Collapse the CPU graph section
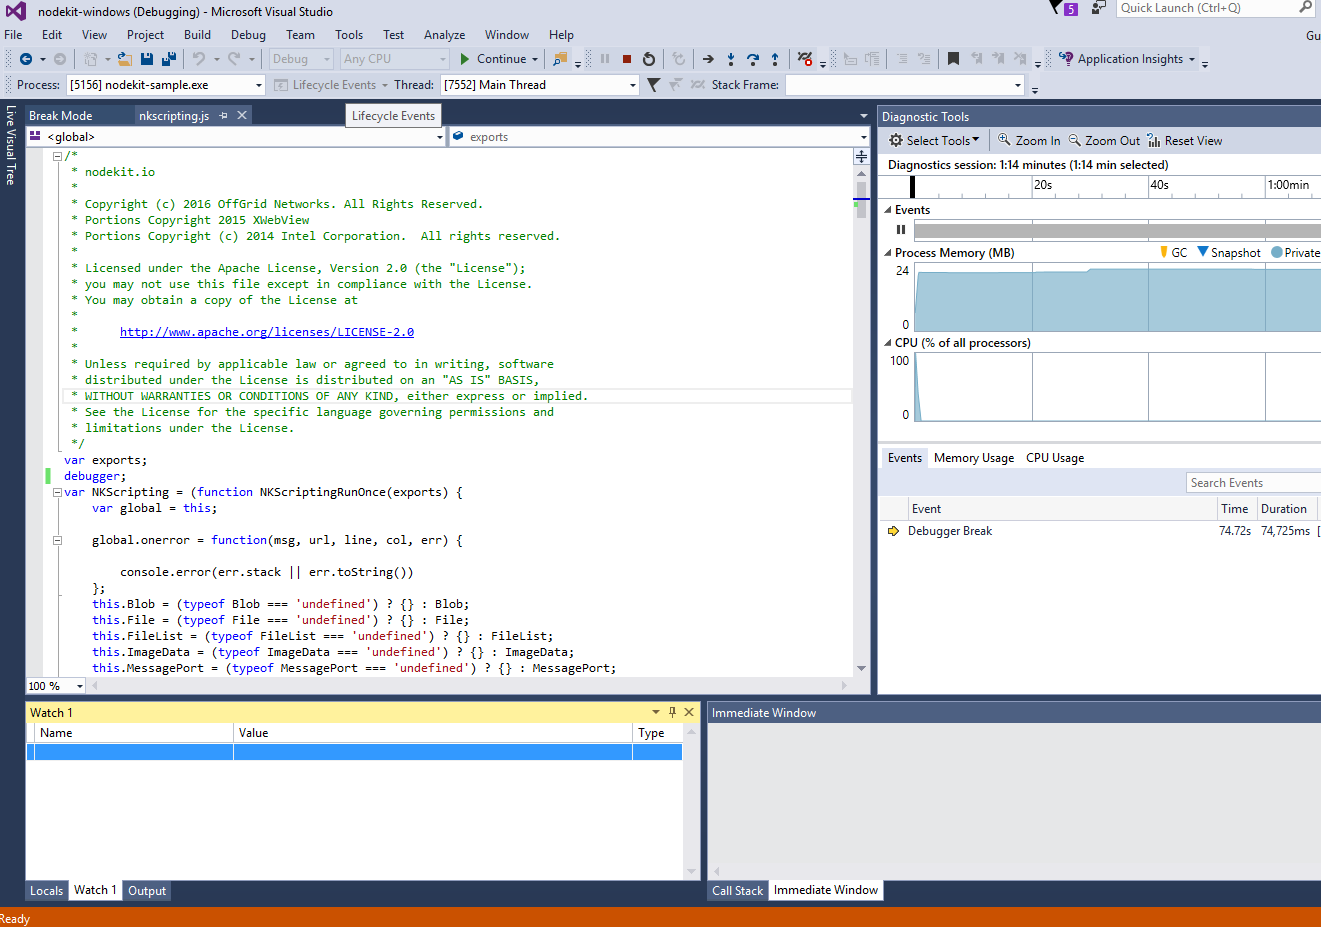Image resolution: width=1321 pixels, height=927 pixels. [888, 343]
